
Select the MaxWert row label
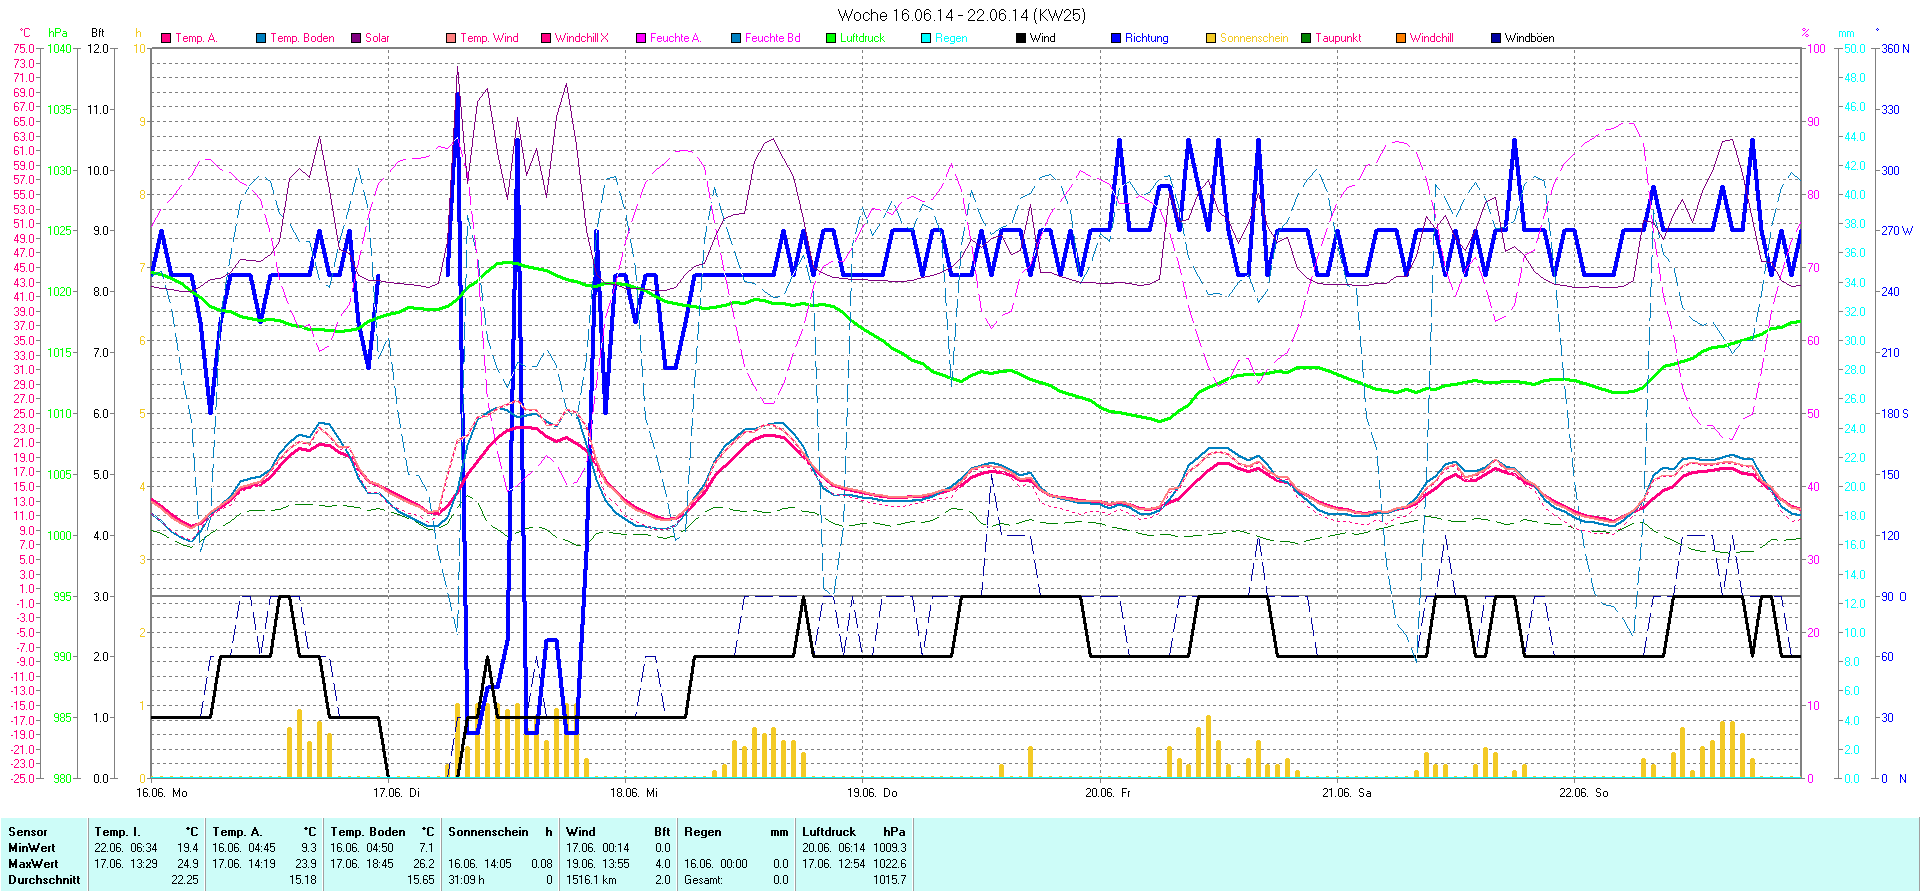(x=33, y=864)
